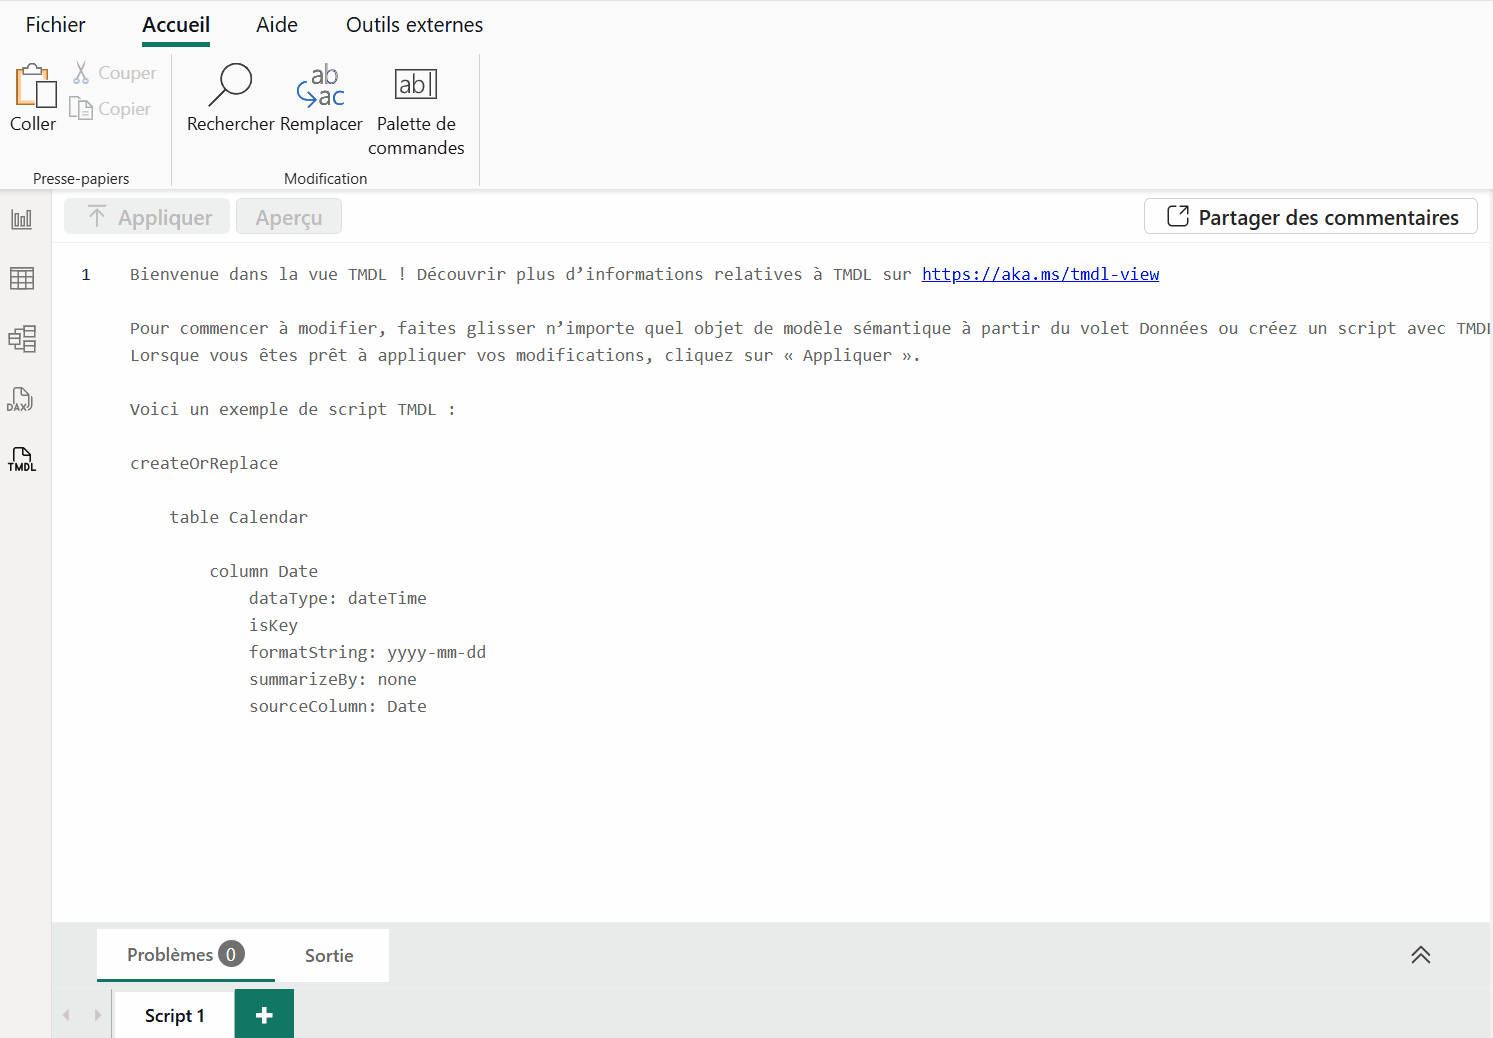Click the 'Lorsque vous êtes prêt' line
The width and height of the screenshot is (1493, 1038).
pos(525,355)
